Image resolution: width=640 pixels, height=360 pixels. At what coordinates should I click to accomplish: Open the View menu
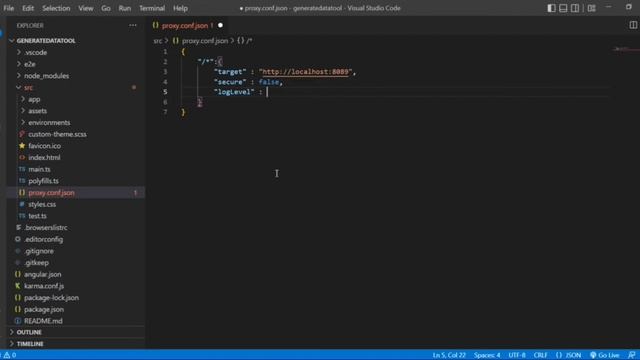coord(86,8)
